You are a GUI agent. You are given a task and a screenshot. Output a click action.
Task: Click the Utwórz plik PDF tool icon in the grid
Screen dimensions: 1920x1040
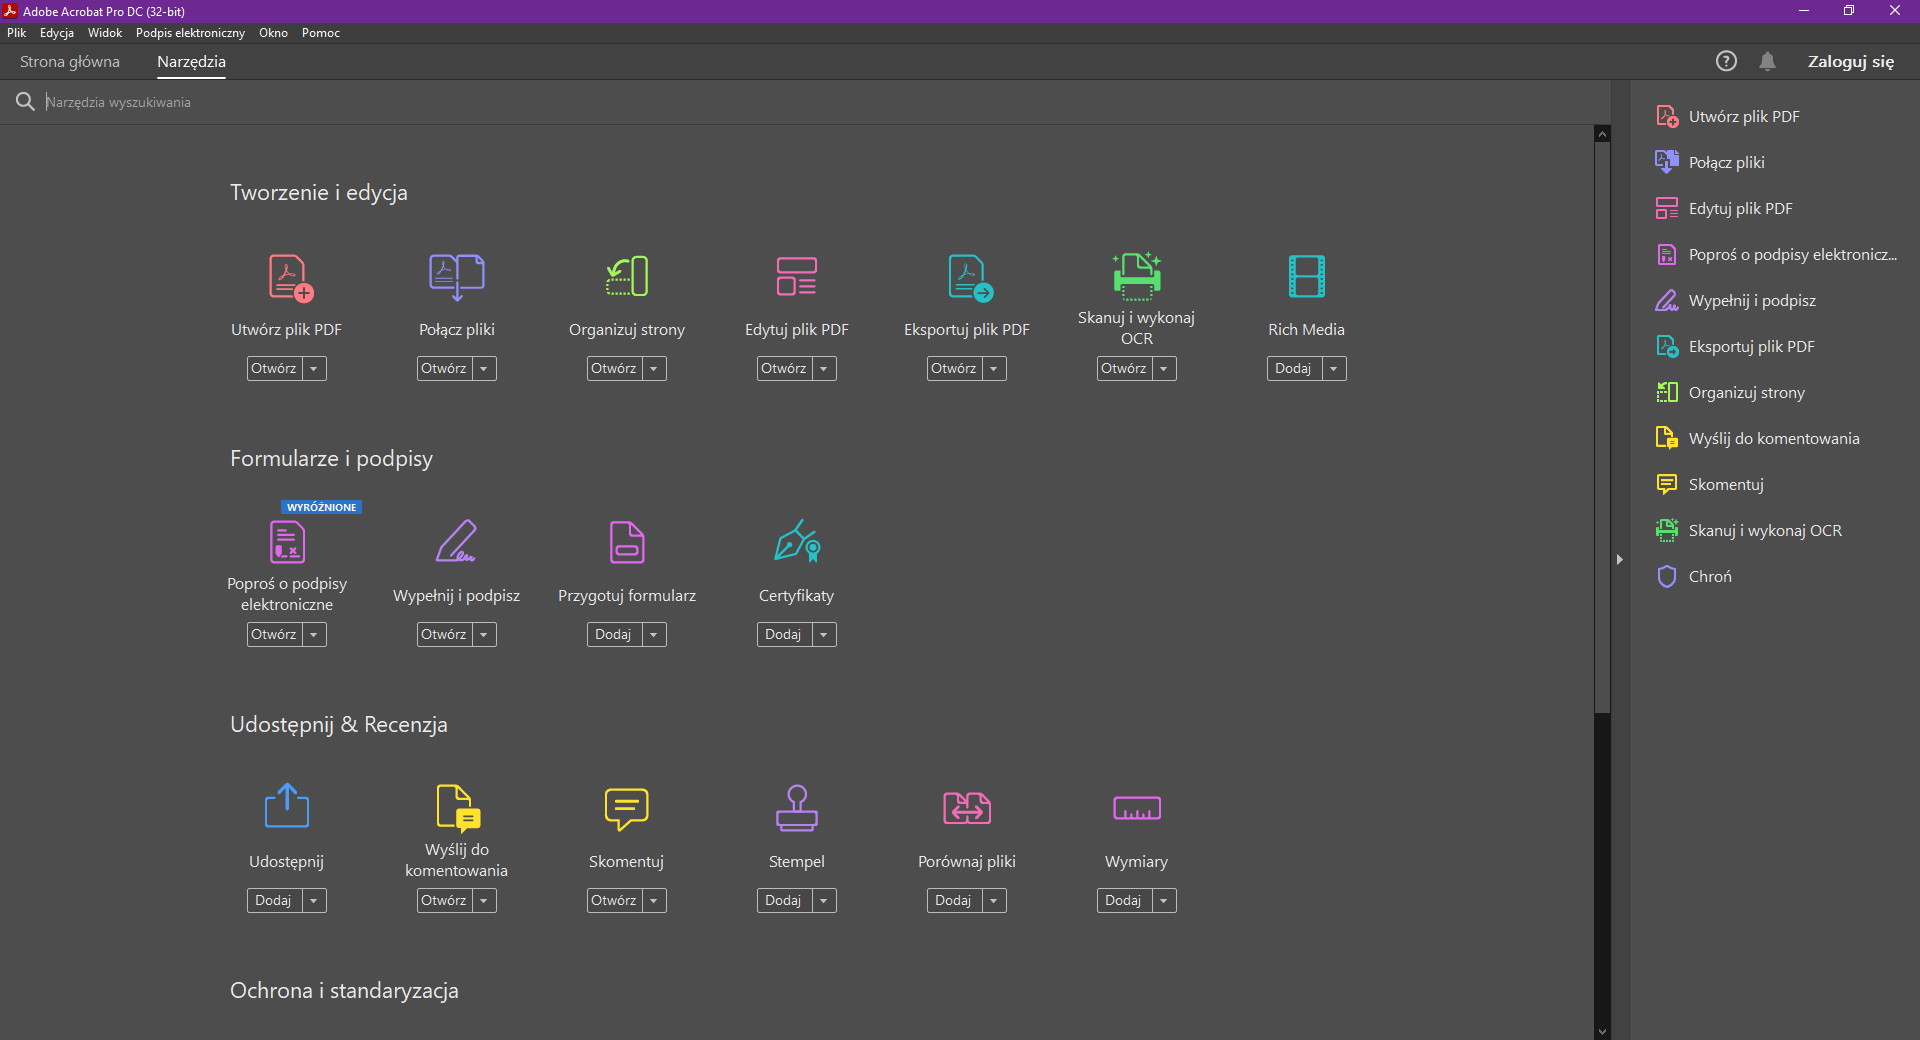[x=290, y=277]
